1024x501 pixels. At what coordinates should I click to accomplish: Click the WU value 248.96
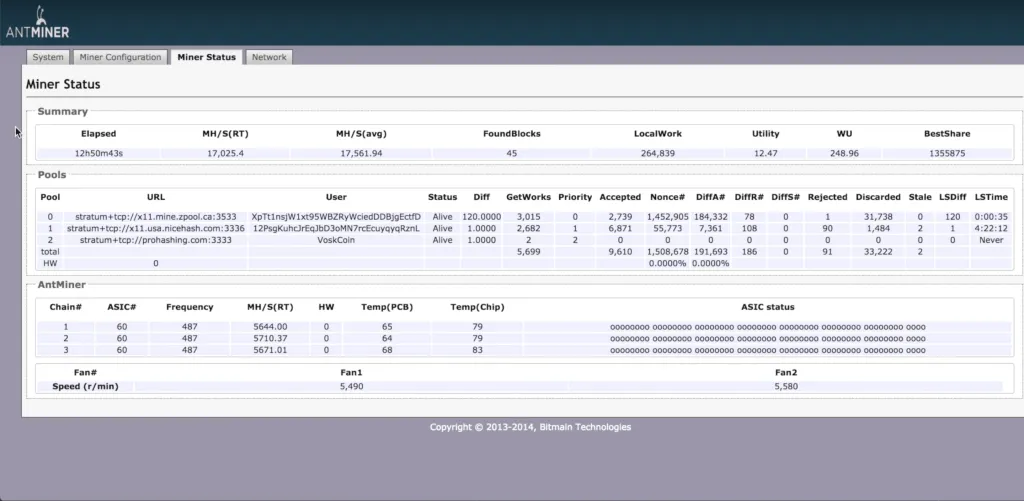pos(845,154)
